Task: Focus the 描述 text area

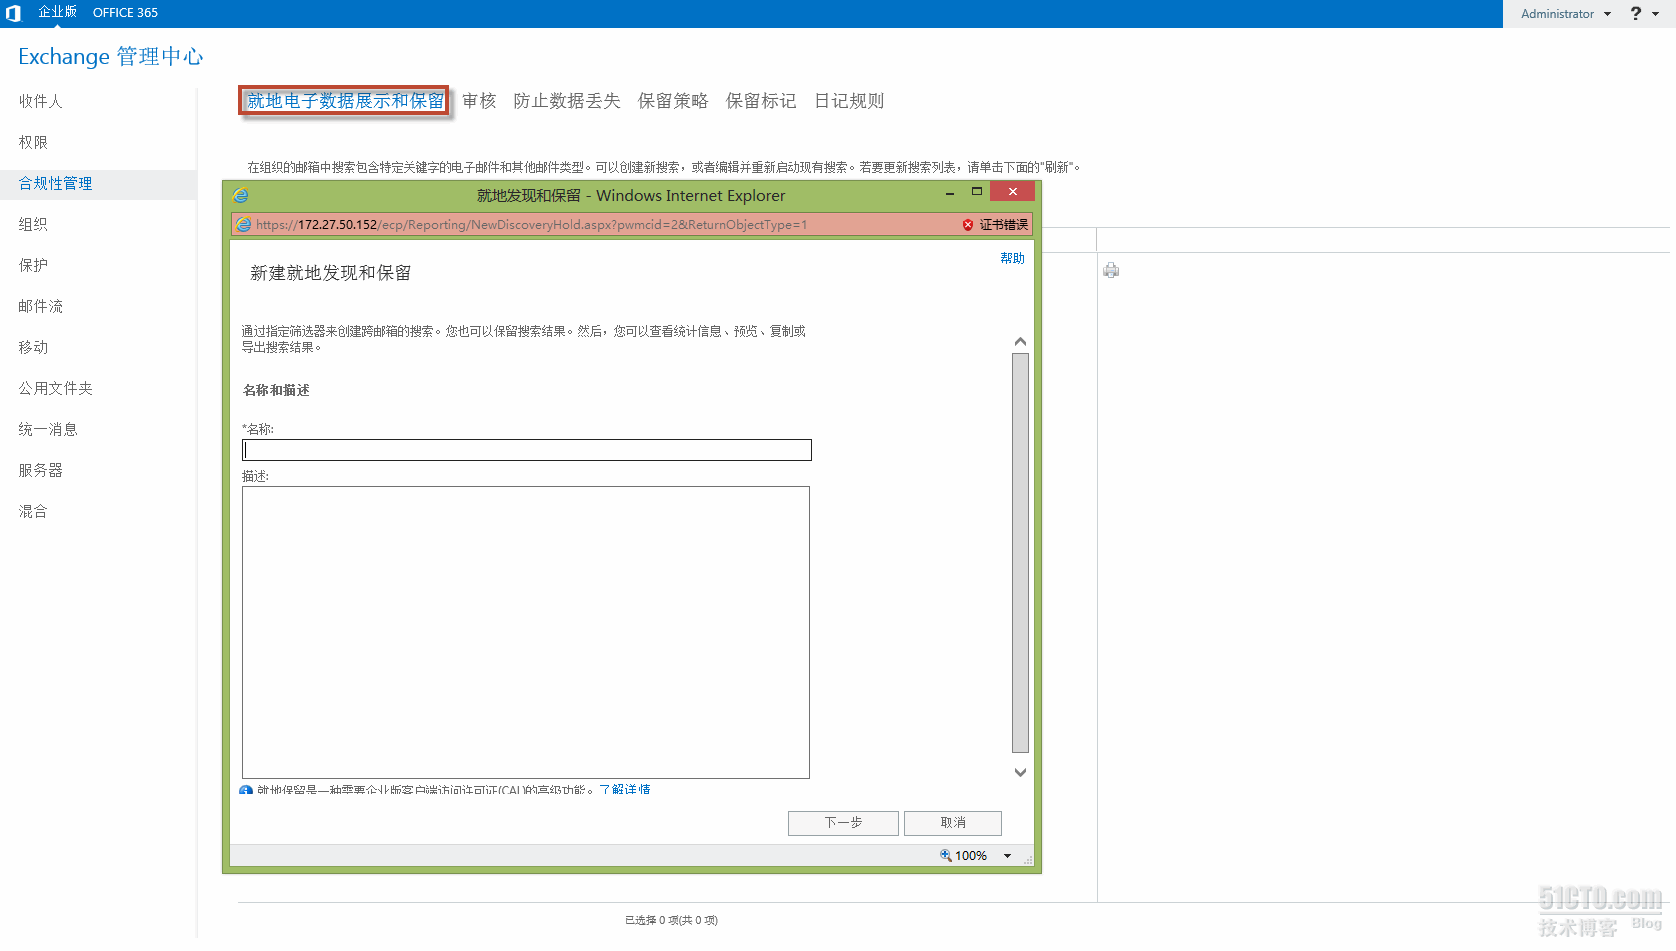Action: [526, 632]
